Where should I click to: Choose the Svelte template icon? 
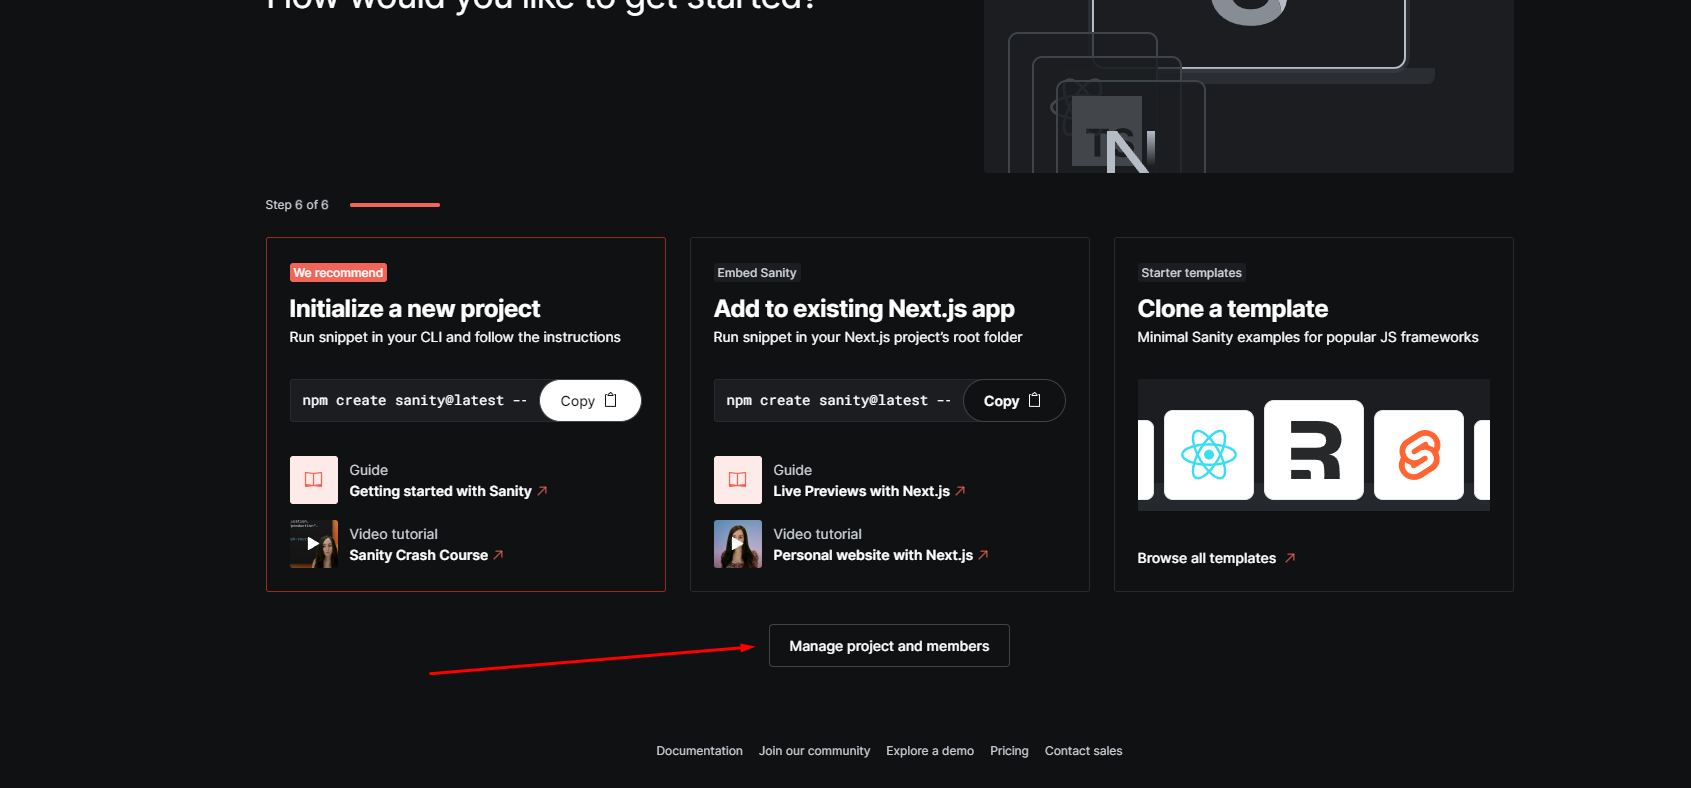pyautogui.click(x=1418, y=455)
